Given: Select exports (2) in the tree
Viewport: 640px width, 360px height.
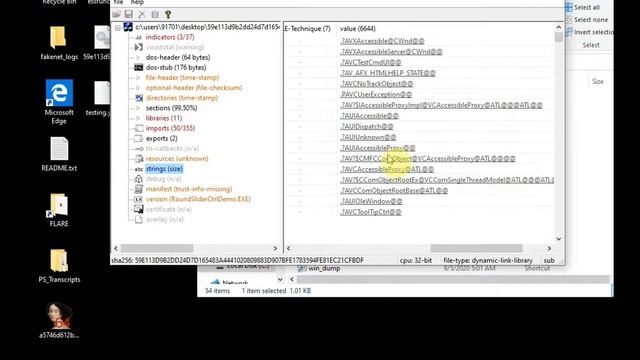Looking at the screenshot, I should [162, 138].
